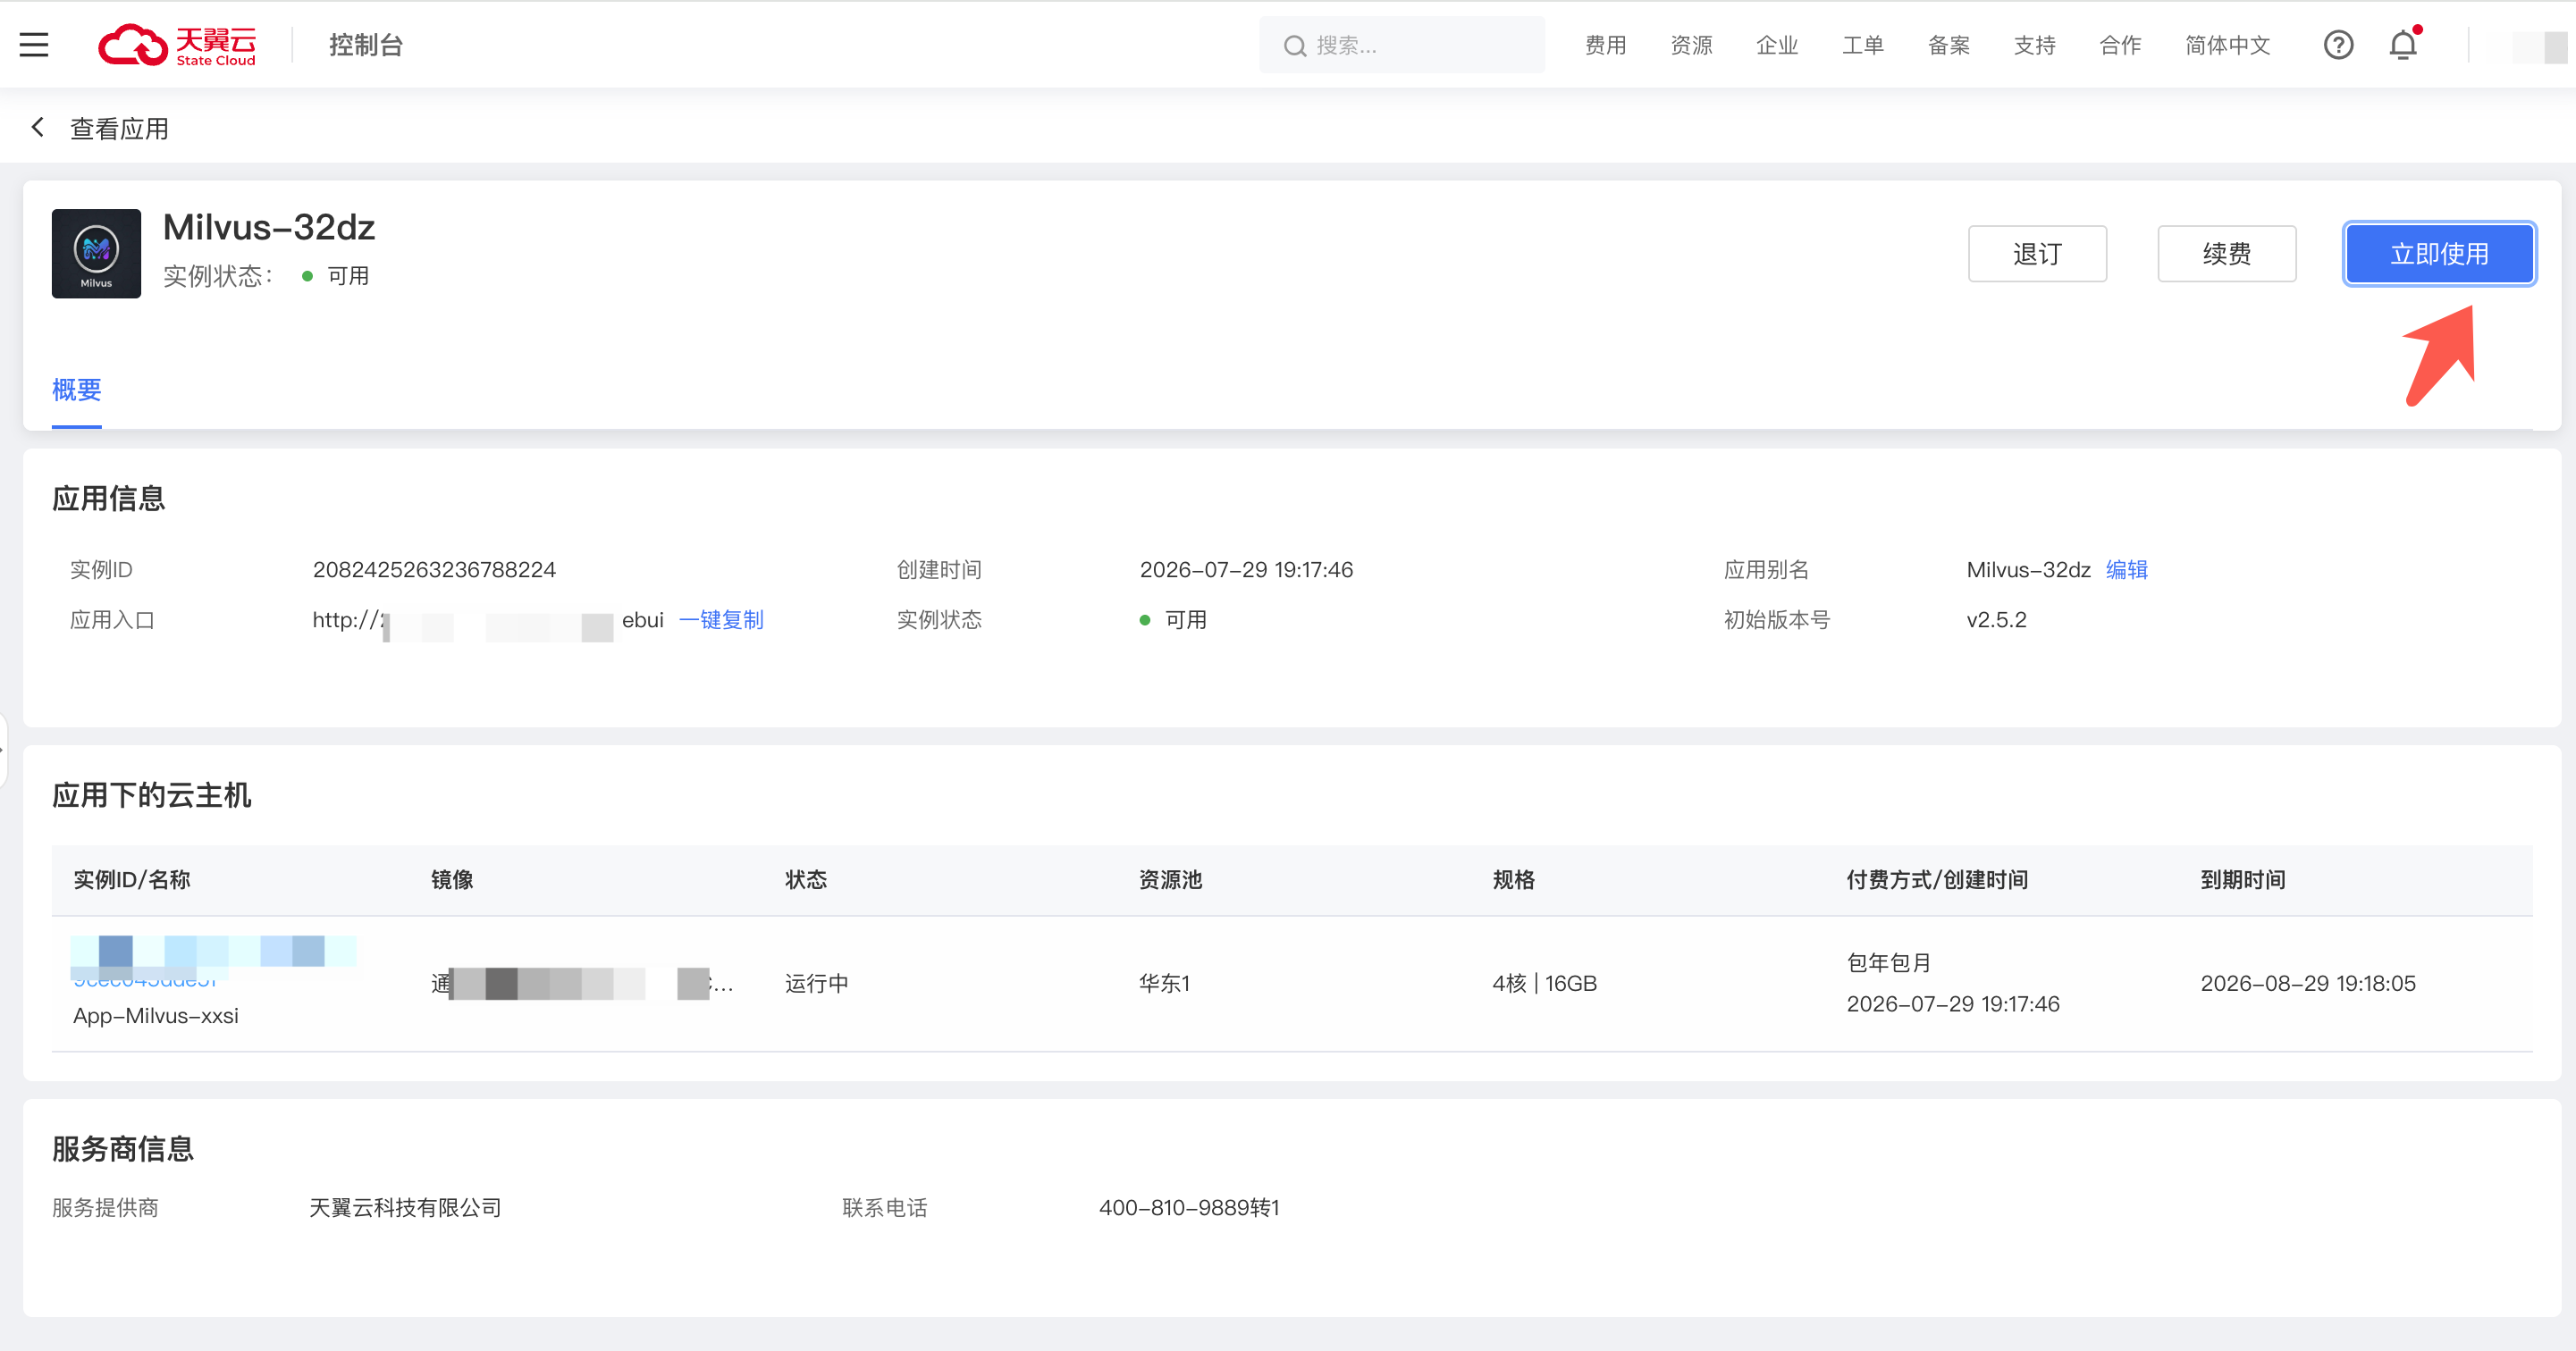Open the 工单 menu

(x=1863, y=45)
